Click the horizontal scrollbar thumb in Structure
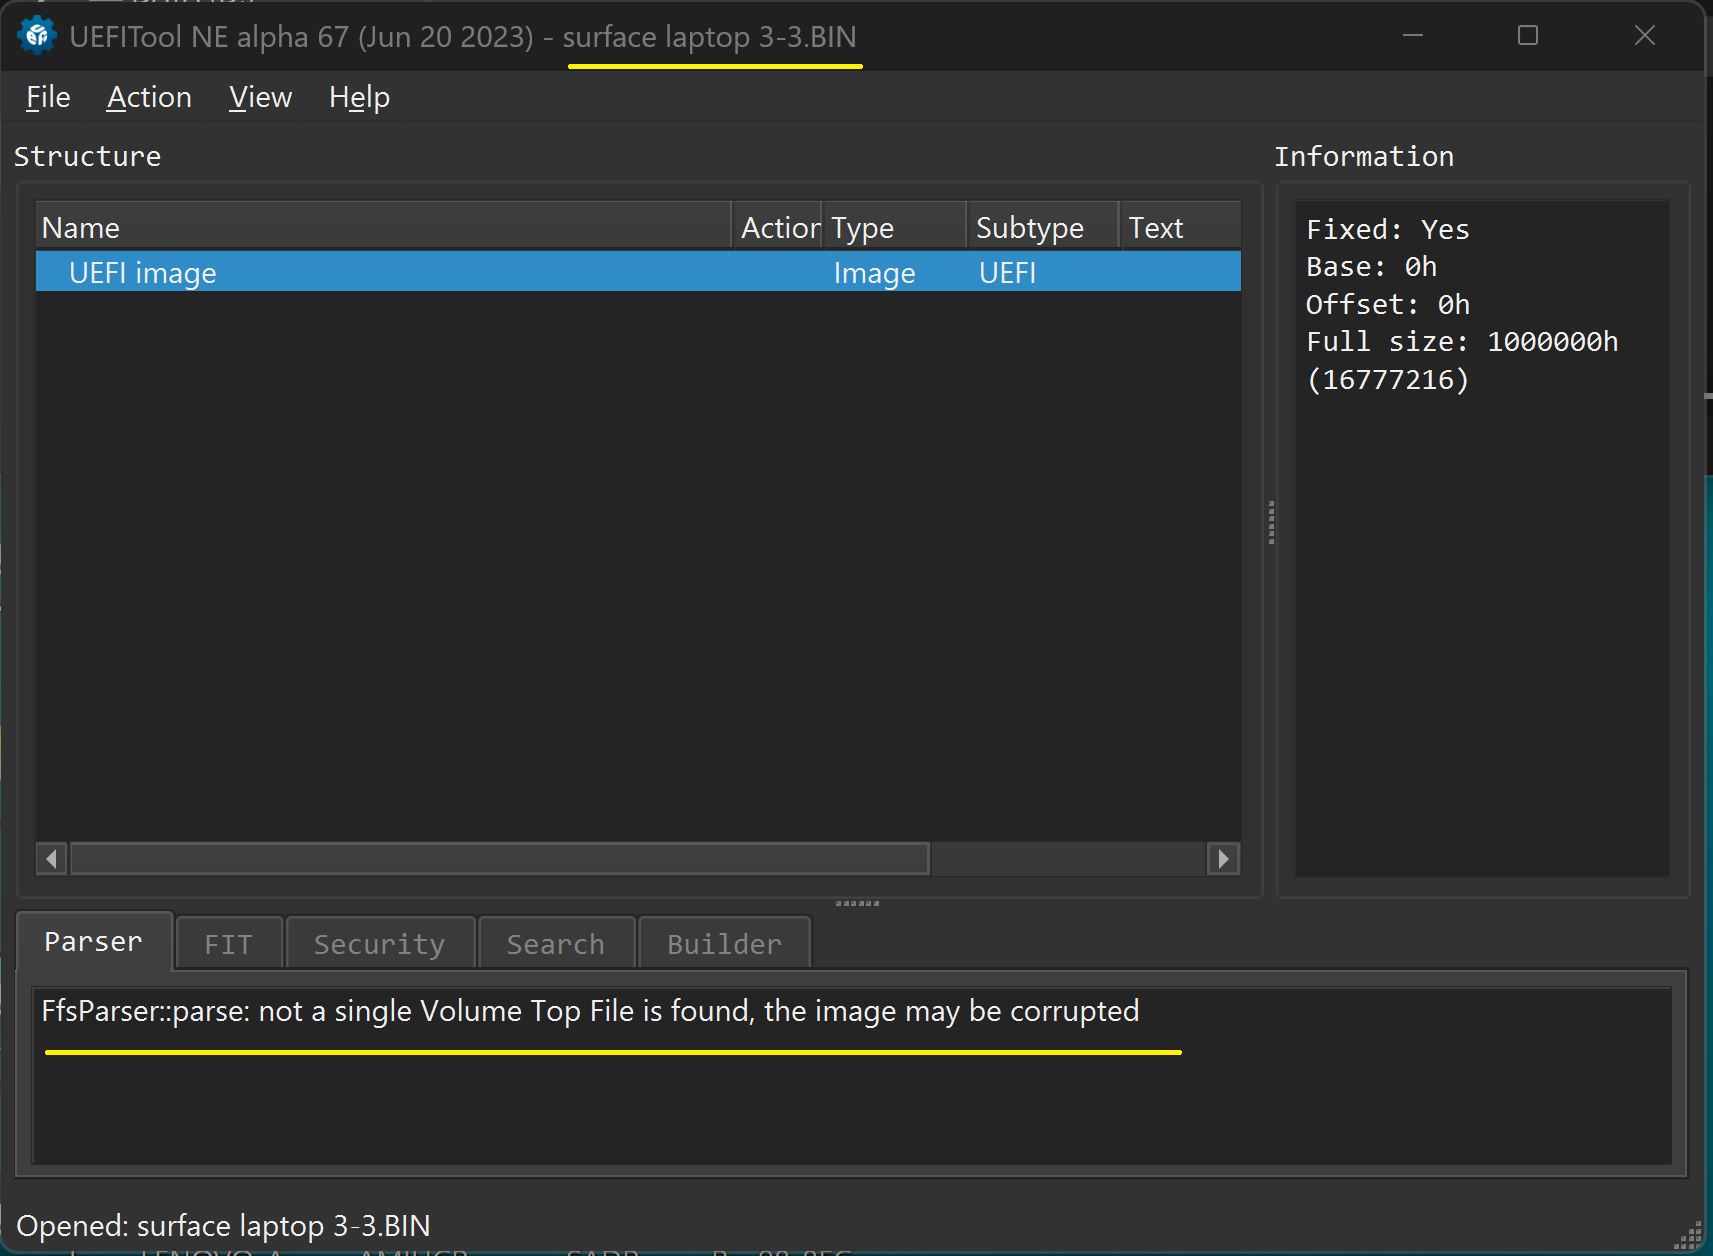 tap(500, 859)
